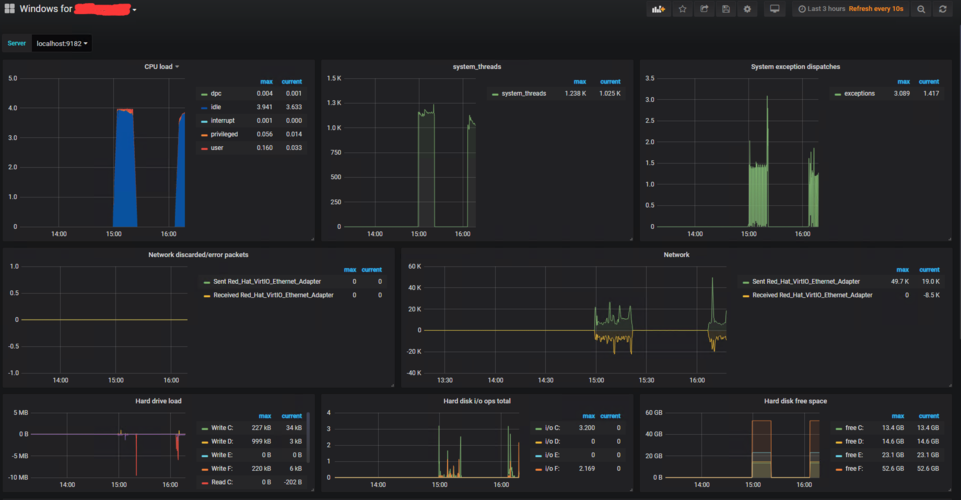Sort CPU load legend by max column
The width and height of the screenshot is (961, 500).
[x=266, y=81]
